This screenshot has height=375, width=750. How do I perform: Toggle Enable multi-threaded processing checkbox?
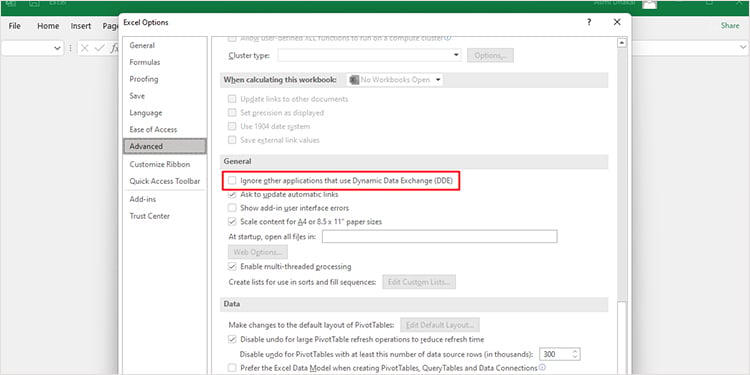click(x=232, y=266)
